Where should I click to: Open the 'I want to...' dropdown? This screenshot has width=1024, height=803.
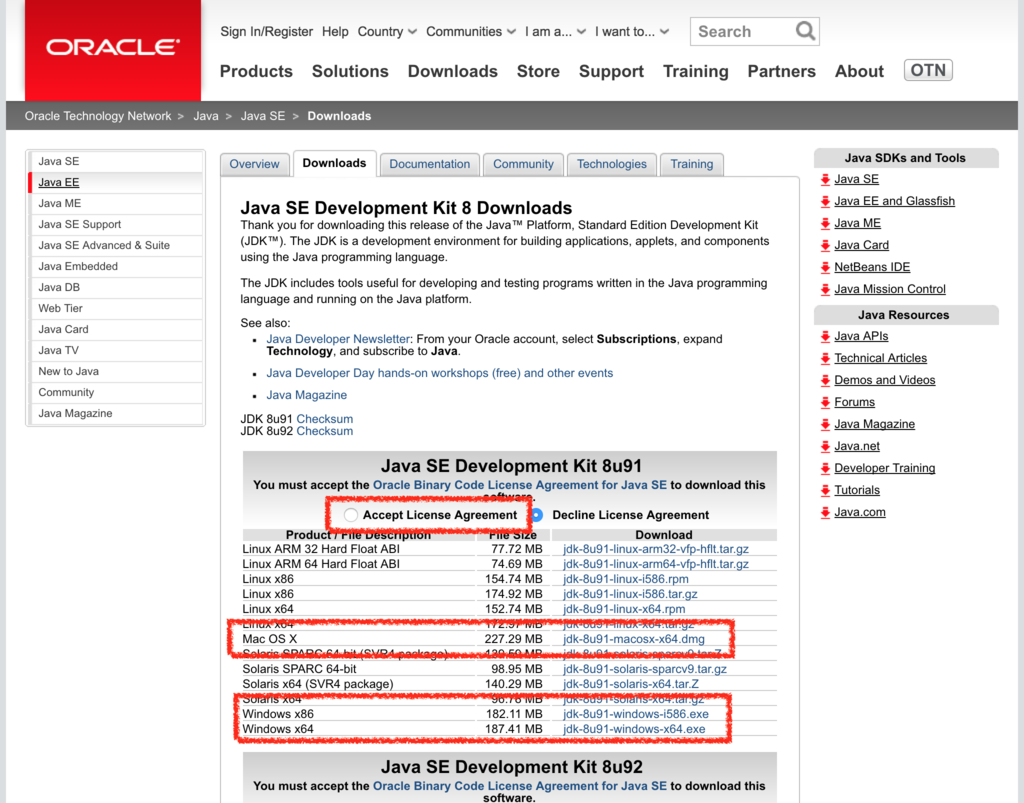click(x=632, y=31)
